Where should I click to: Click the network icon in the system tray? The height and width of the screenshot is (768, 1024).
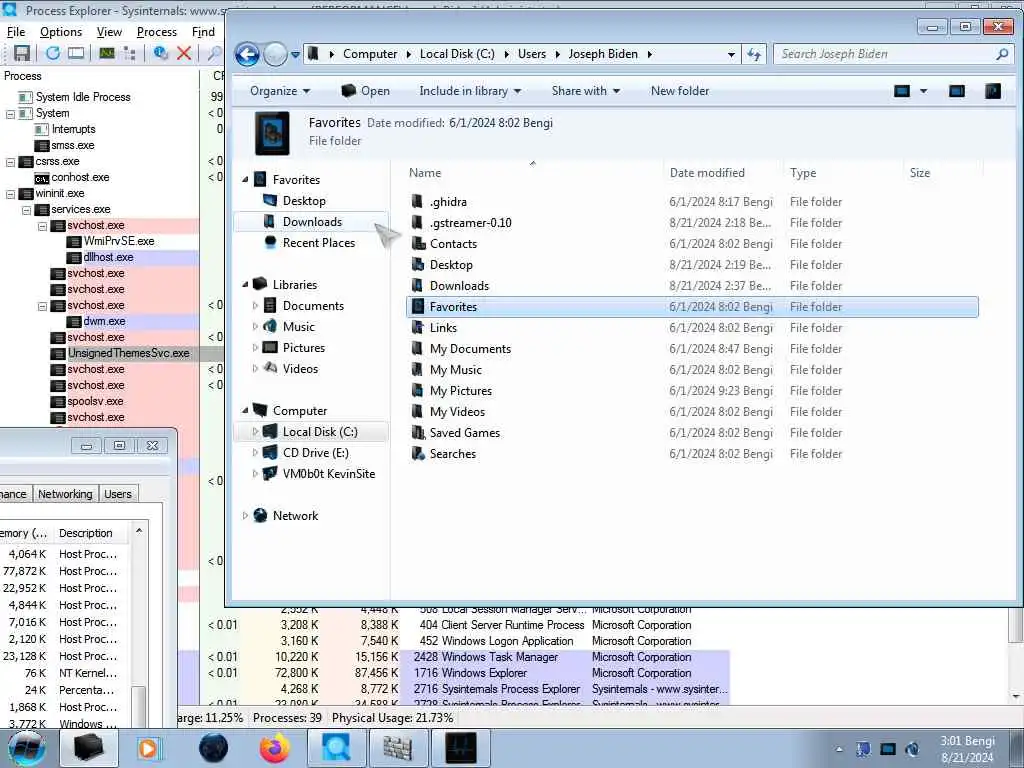pyautogui.click(x=888, y=749)
